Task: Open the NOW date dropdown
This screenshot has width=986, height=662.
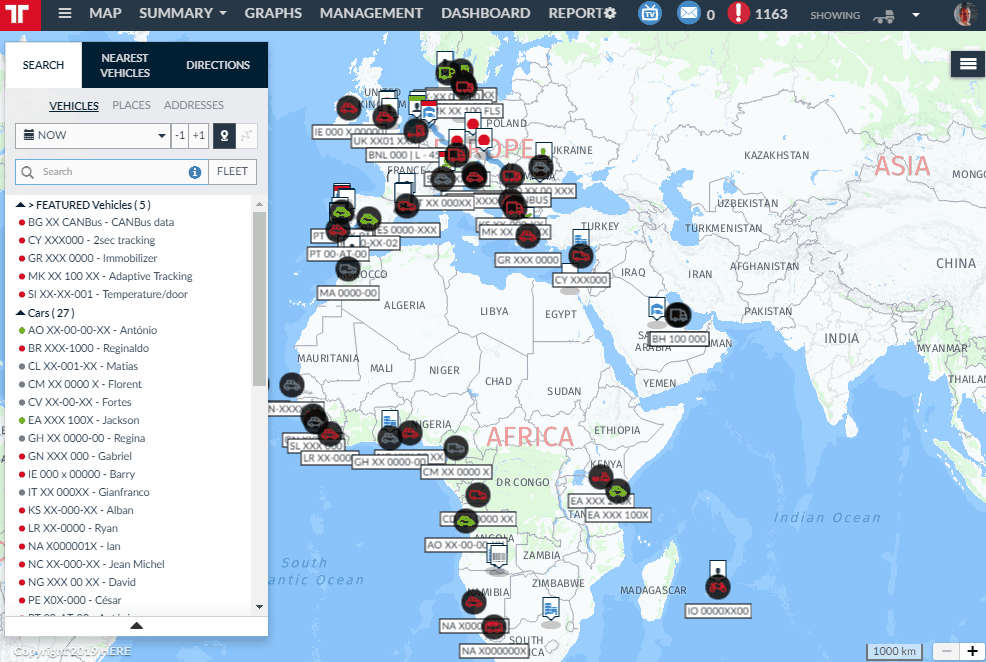Action: click(93, 135)
